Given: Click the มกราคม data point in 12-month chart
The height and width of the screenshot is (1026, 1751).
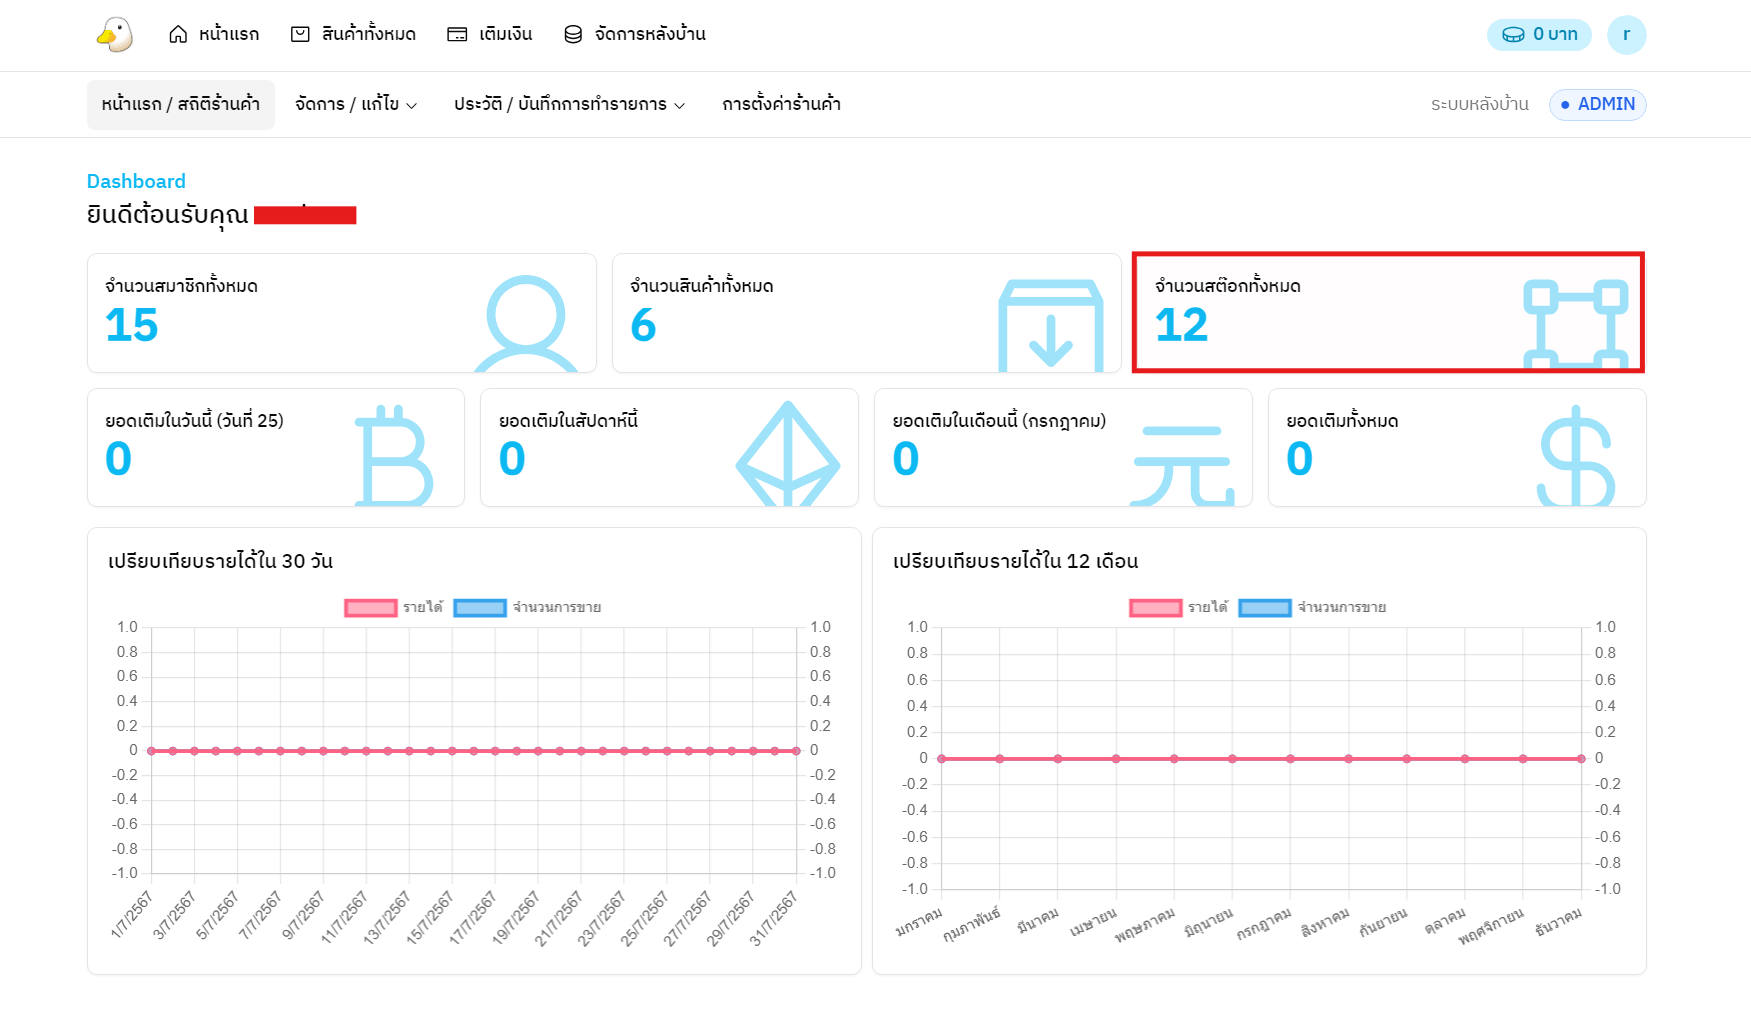Looking at the screenshot, I should pyautogui.click(x=941, y=759).
